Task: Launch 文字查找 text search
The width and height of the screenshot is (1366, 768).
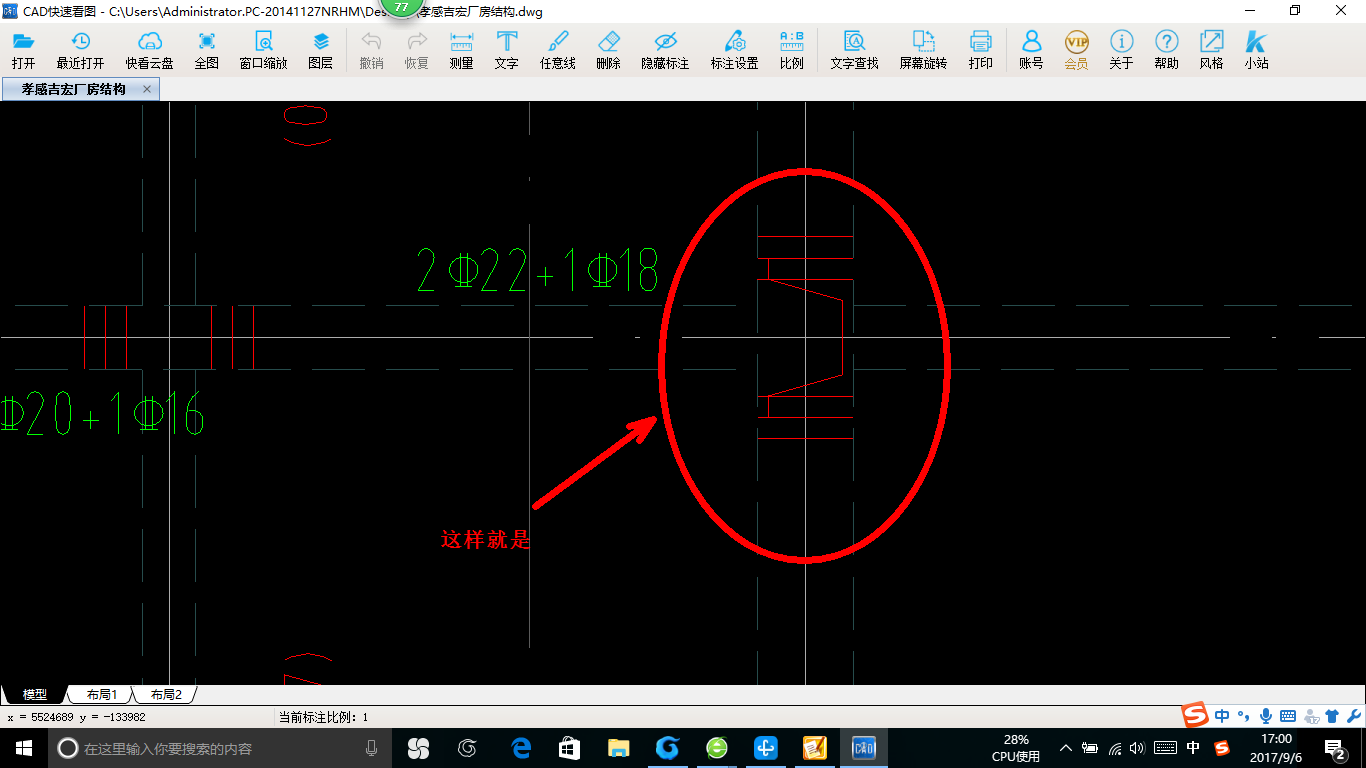Action: tap(855, 50)
